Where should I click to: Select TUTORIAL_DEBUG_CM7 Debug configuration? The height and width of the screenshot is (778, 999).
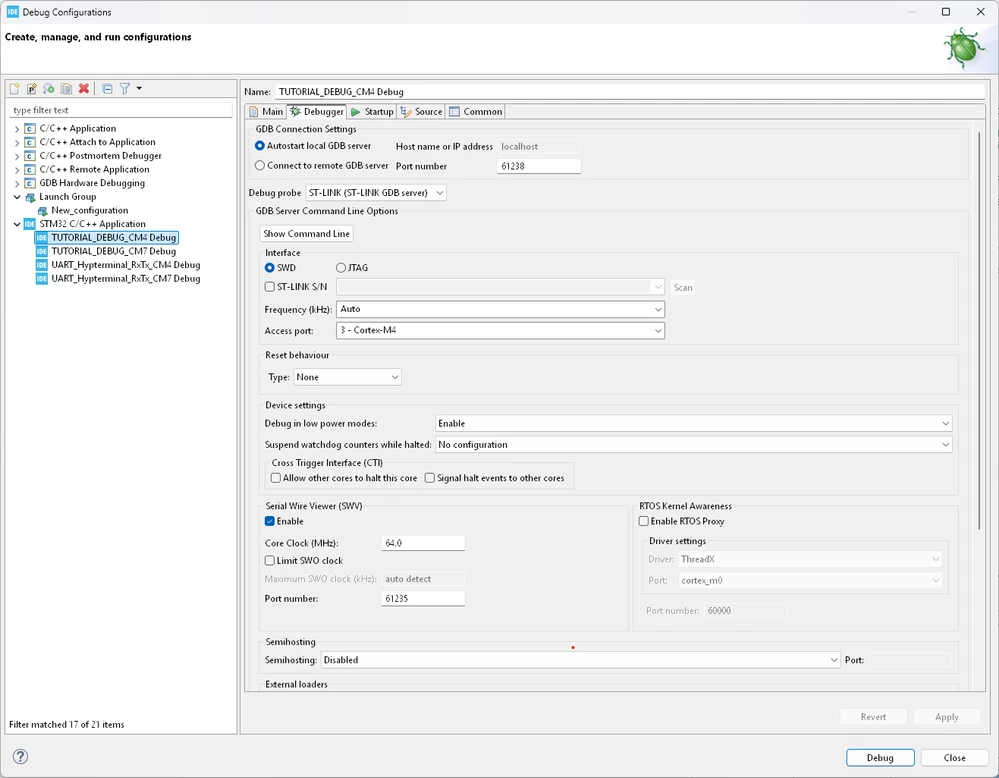(x=113, y=251)
